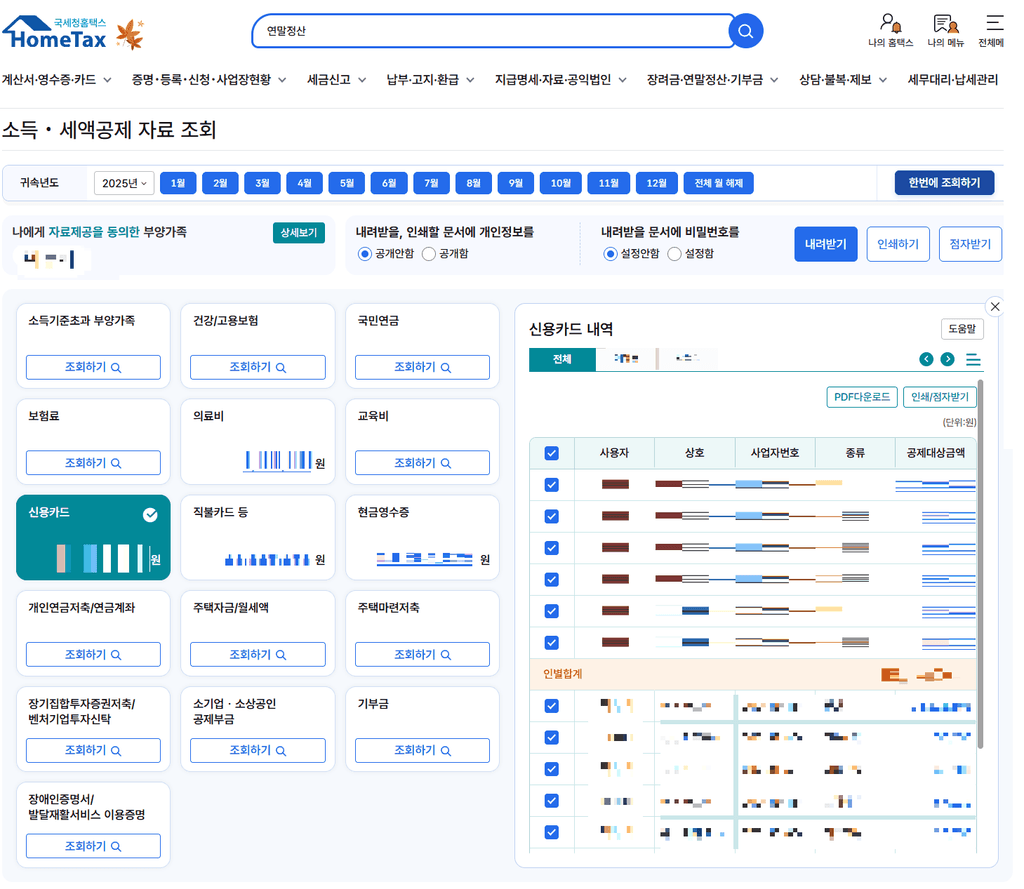The image size is (1024, 889).
Task: Open 장려금·연말정산·기부금 menu
Action: pos(712,80)
